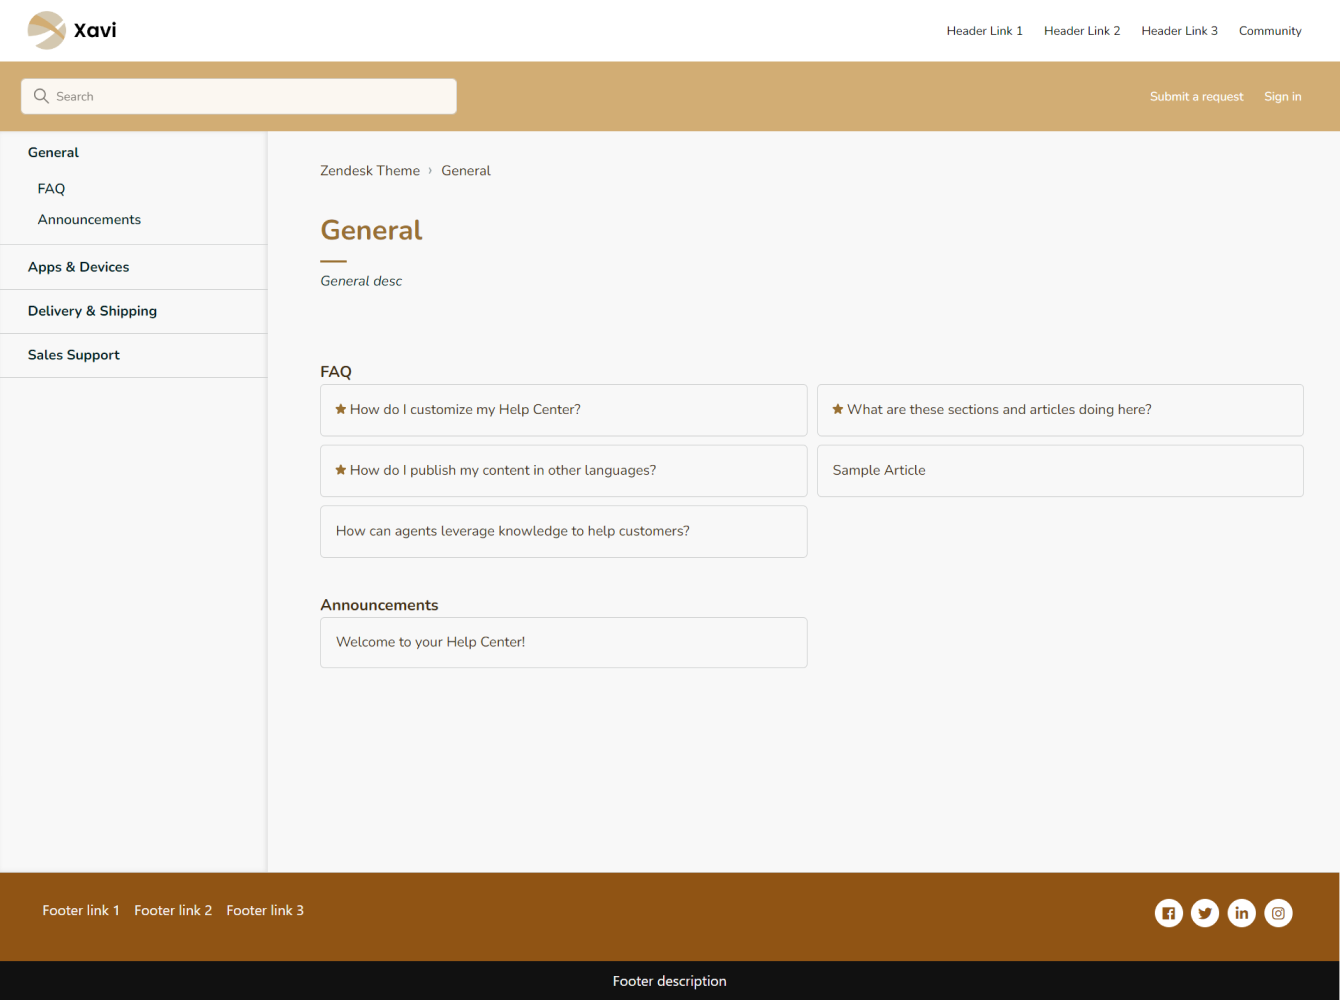Open the Instagram social icon
The height and width of the screenshot is (1000, 1340).
point(1278,913)
